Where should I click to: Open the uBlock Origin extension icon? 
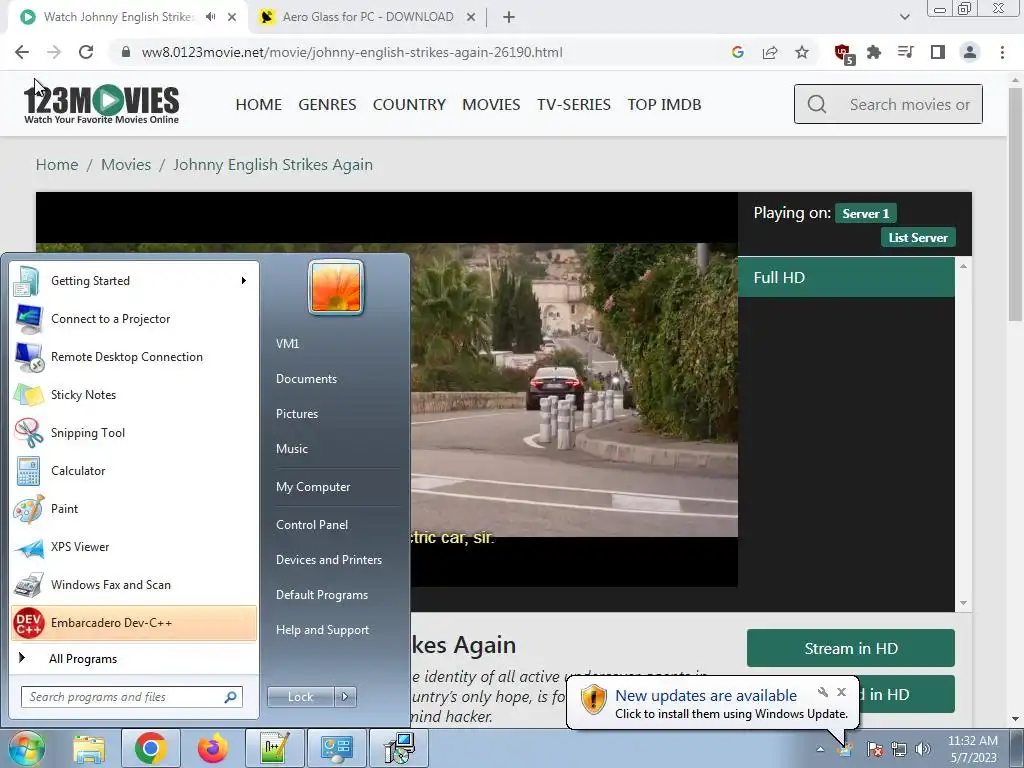coord(844,53)
